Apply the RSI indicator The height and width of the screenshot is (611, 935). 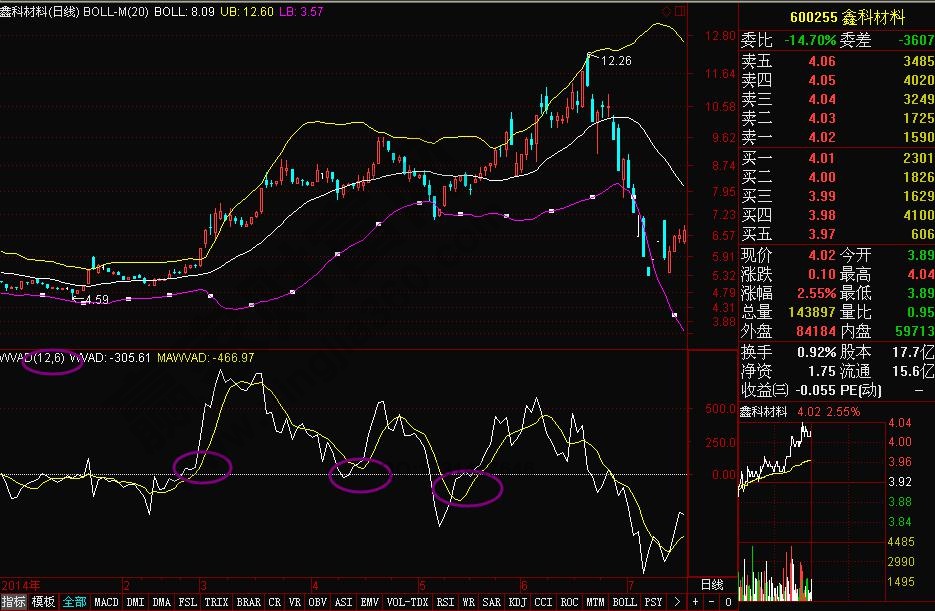click(445, 602)
